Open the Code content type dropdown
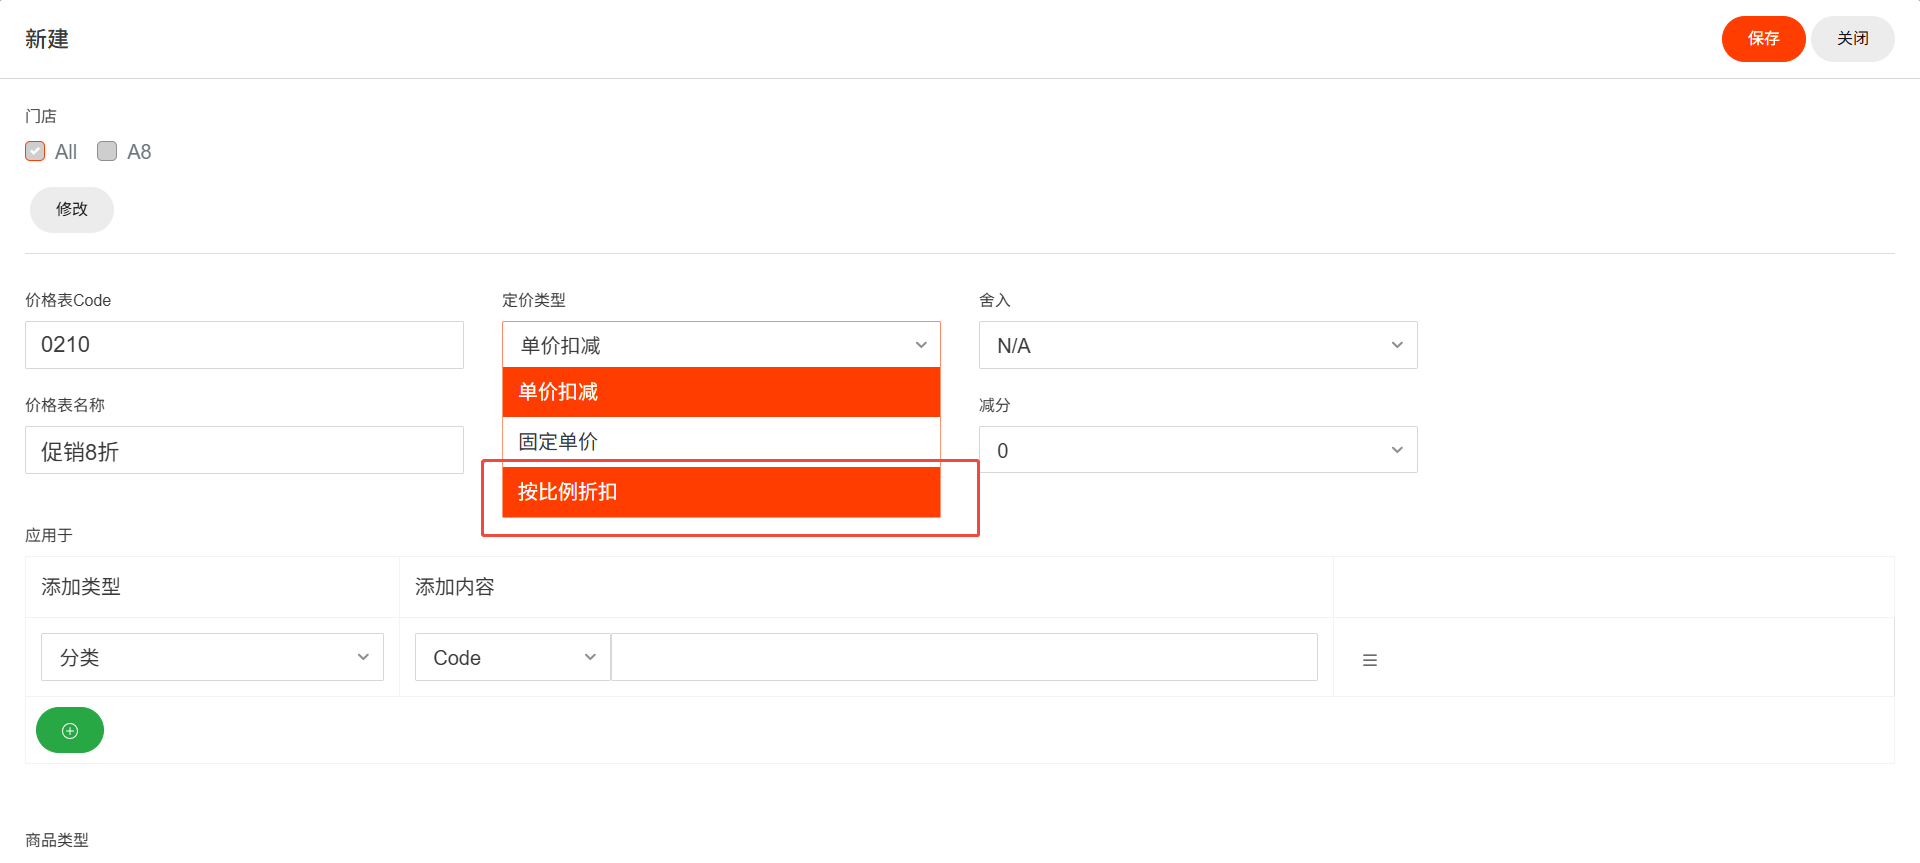Image resolution: width=1920 pixels, height=863 pixels. coord(512,657)
